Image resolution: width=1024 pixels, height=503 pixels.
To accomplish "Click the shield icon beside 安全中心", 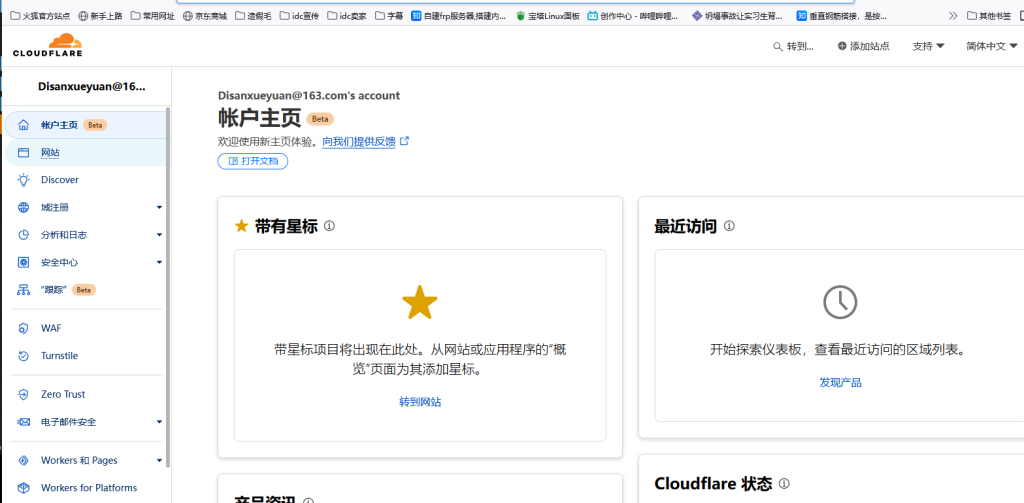I will (24, 262).
